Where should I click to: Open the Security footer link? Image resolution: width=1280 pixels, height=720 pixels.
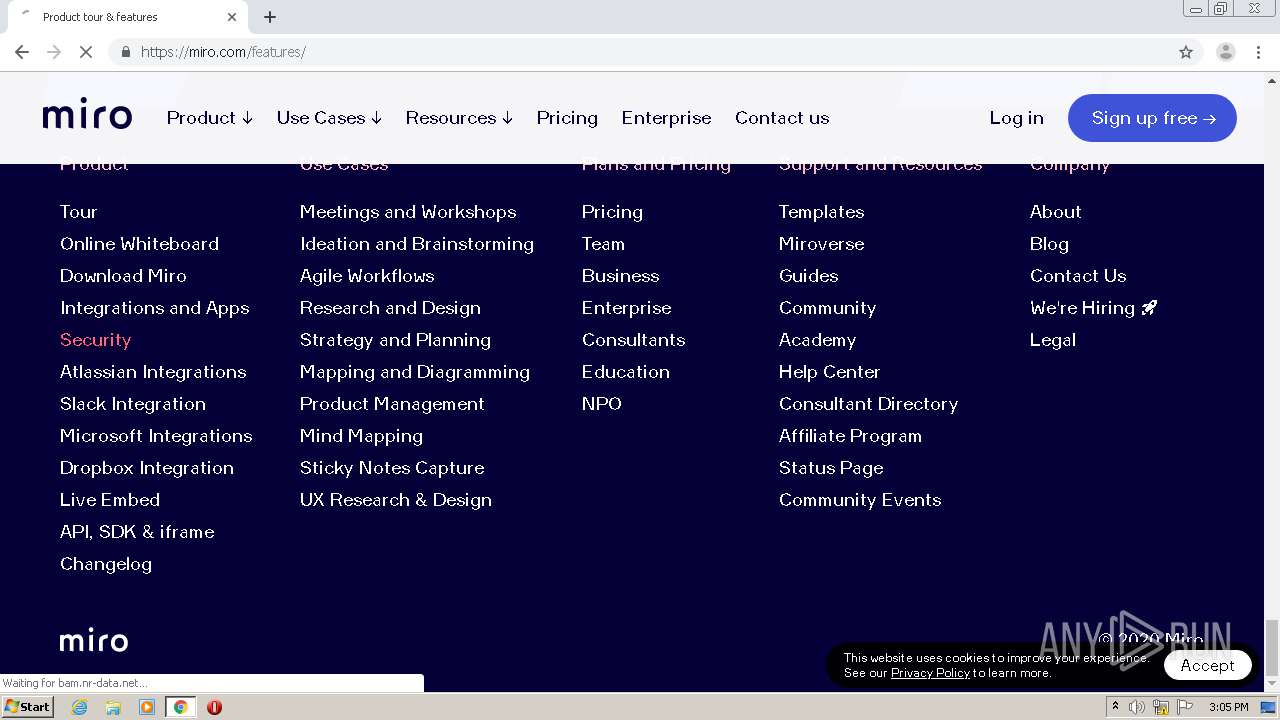(x=95, y=340)
